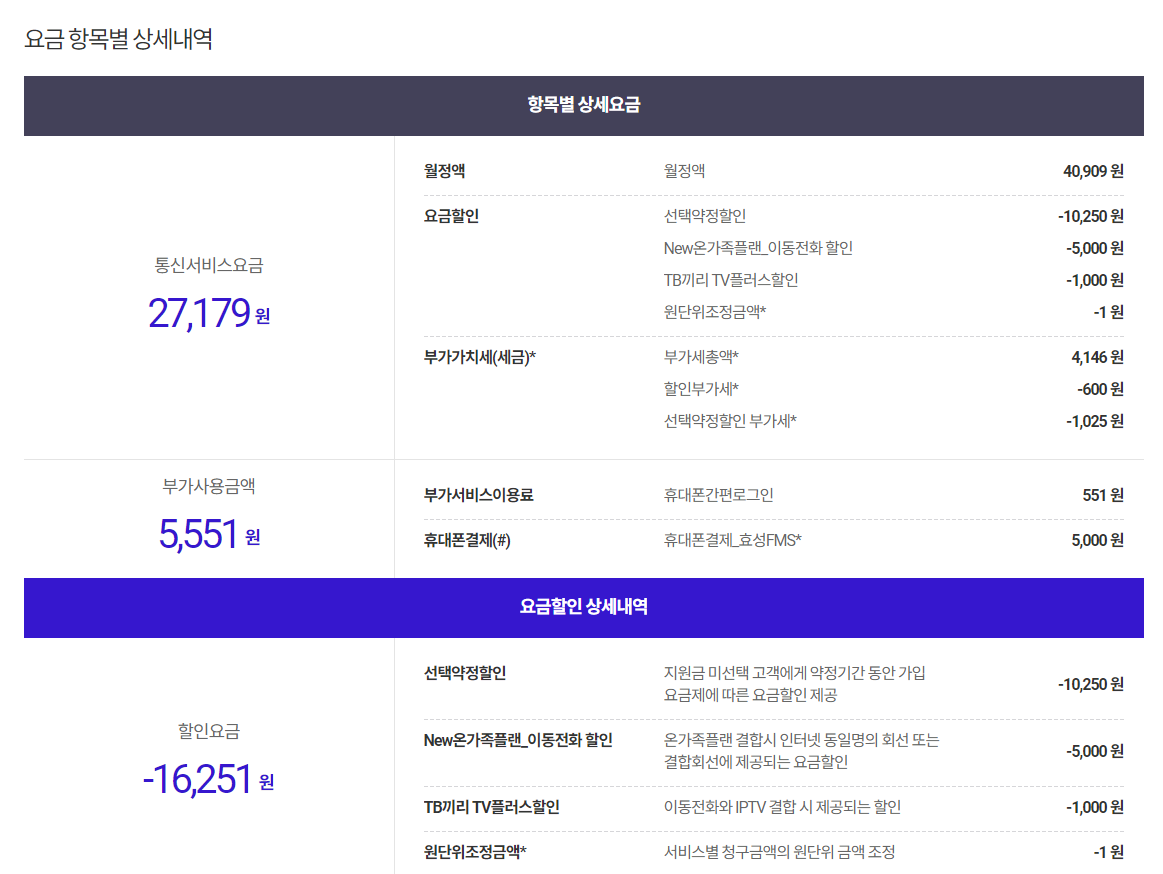Select the dark 항목별 상세요금 header bar
This screenshot has height=874, width=1163.
[x=583, y=105]
